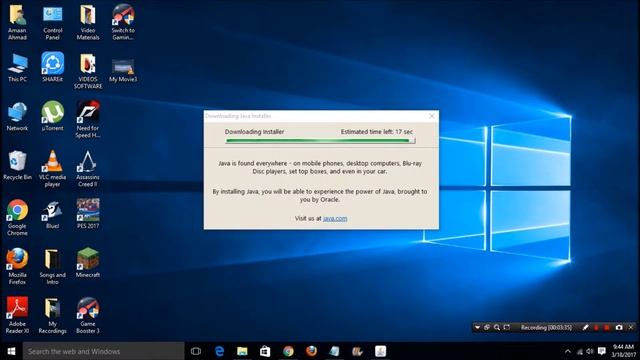This screenshot has height=360, width=640.
Task: Open File Explorer from the taskbar
Action: pyautogui.click(x=242, y=351)
